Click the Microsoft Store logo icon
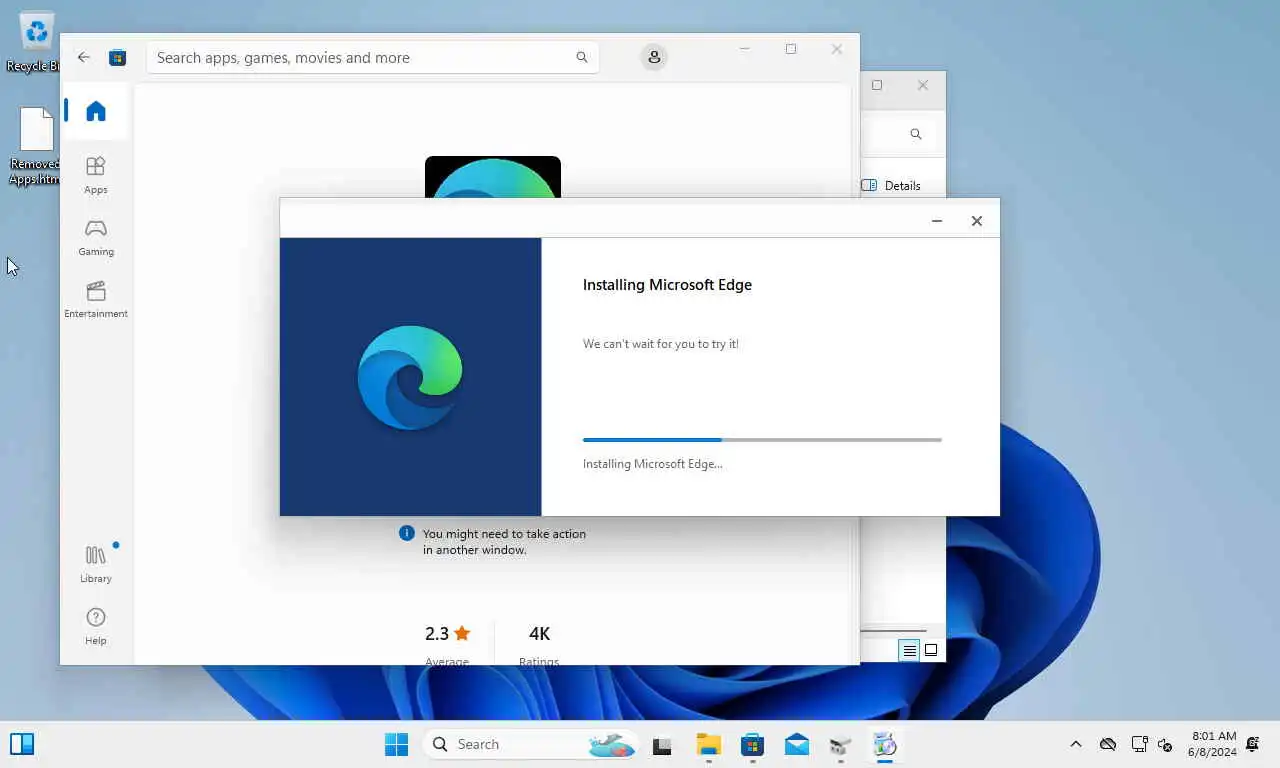This screenshot has height=768, width=1280. click(118, 57)
